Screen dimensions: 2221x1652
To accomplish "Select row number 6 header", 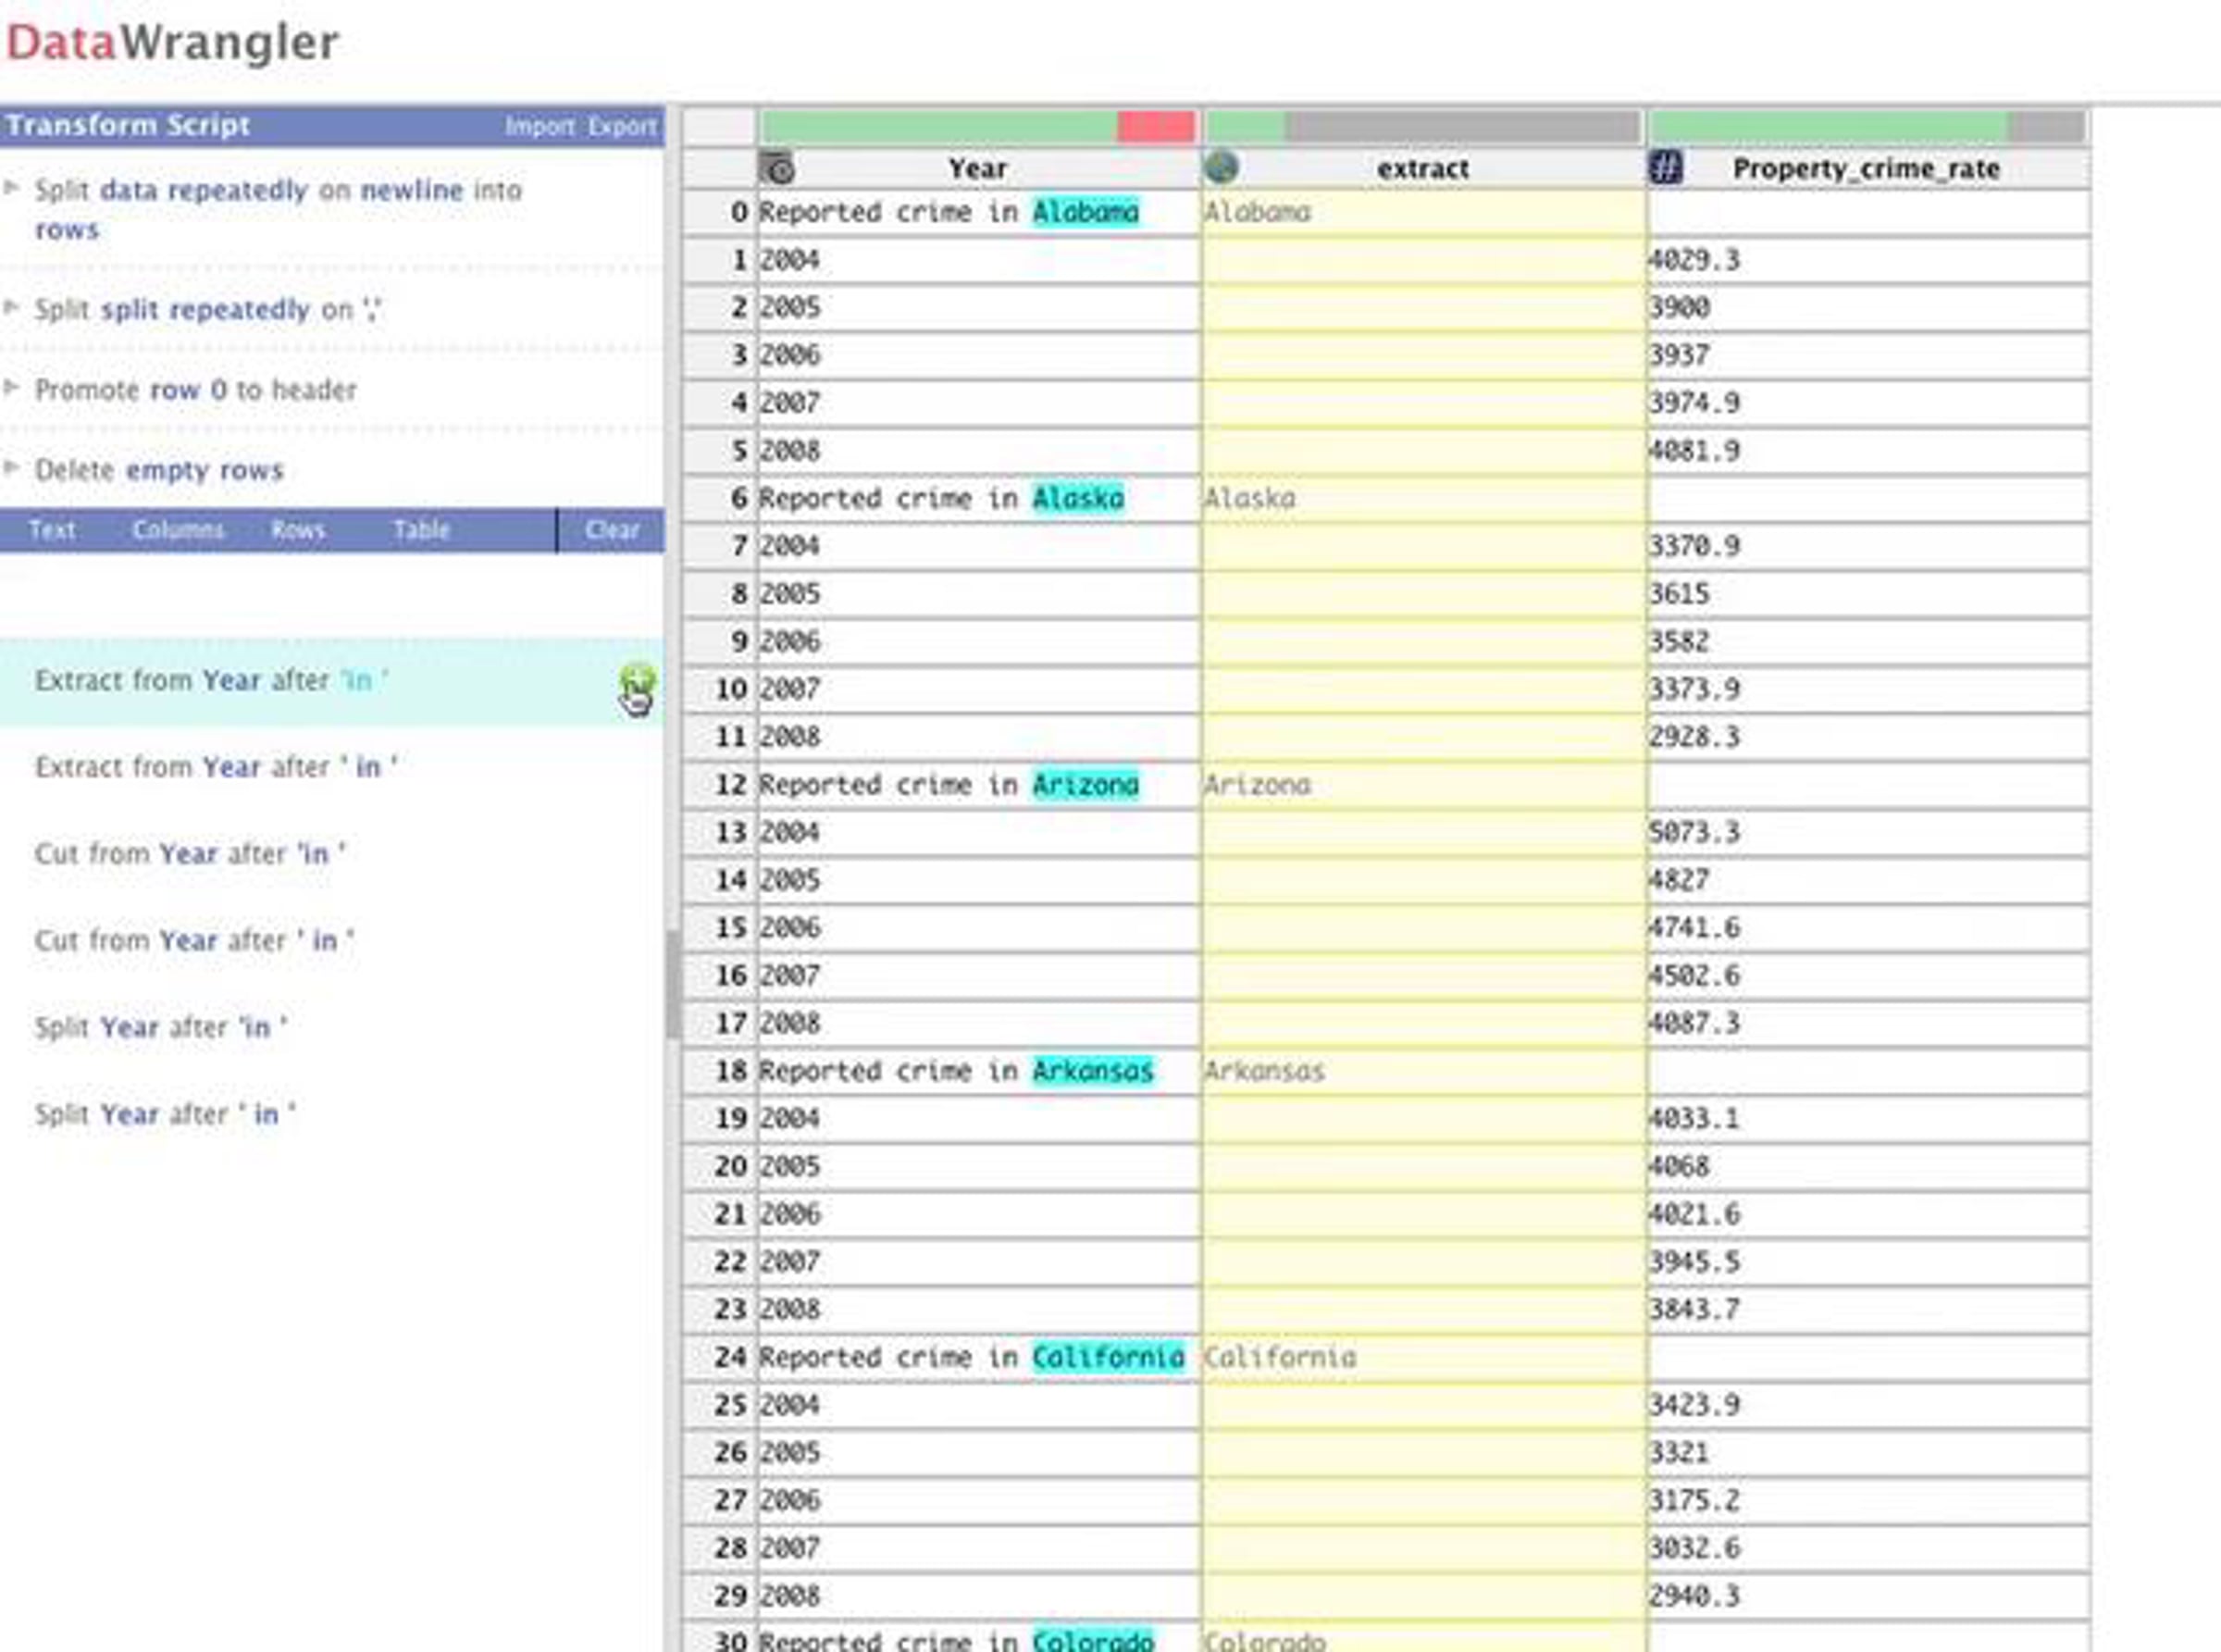I will 720,498.
